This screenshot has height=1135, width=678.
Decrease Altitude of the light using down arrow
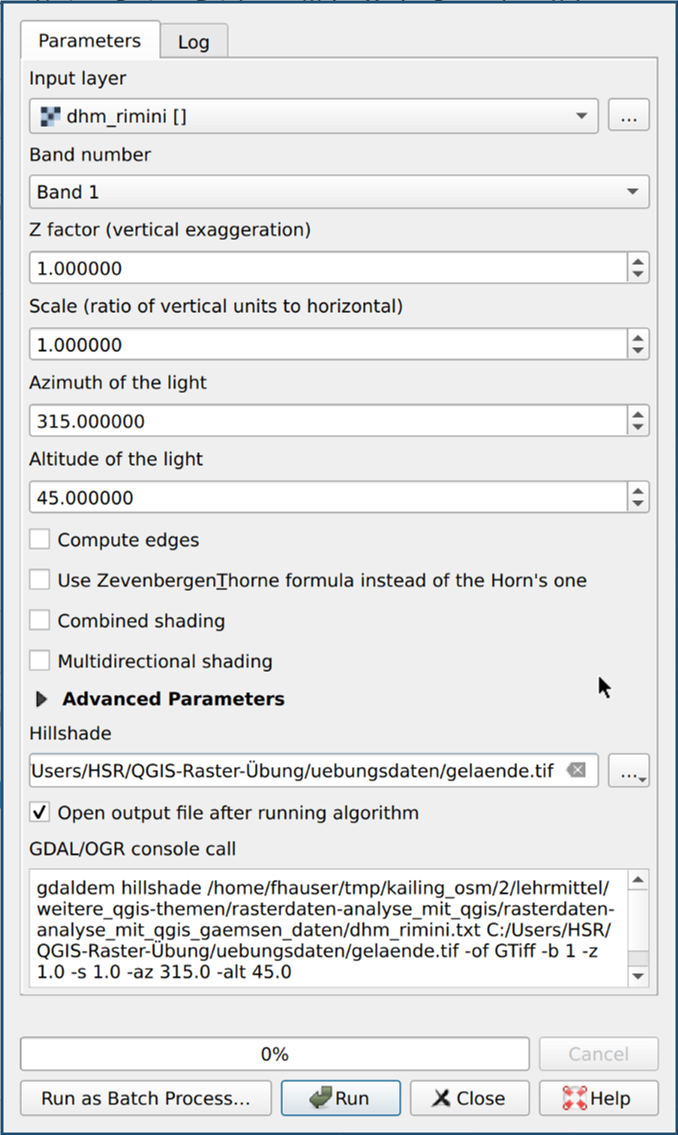point(638,505)
